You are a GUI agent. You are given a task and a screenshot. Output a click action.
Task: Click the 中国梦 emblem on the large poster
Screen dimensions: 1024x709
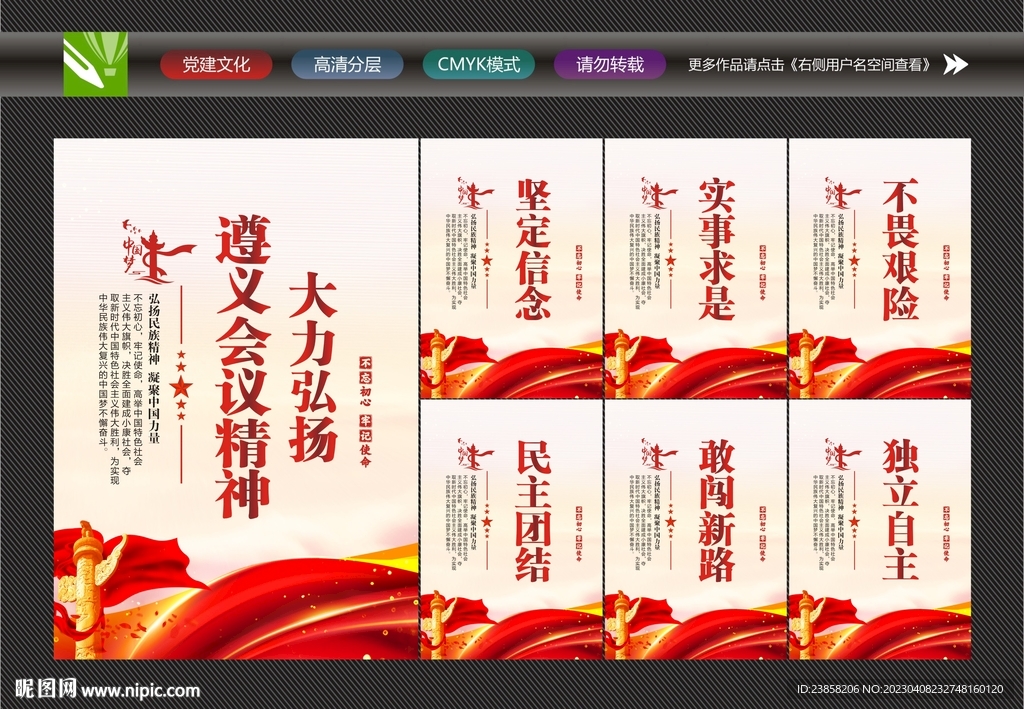(157, 251)
